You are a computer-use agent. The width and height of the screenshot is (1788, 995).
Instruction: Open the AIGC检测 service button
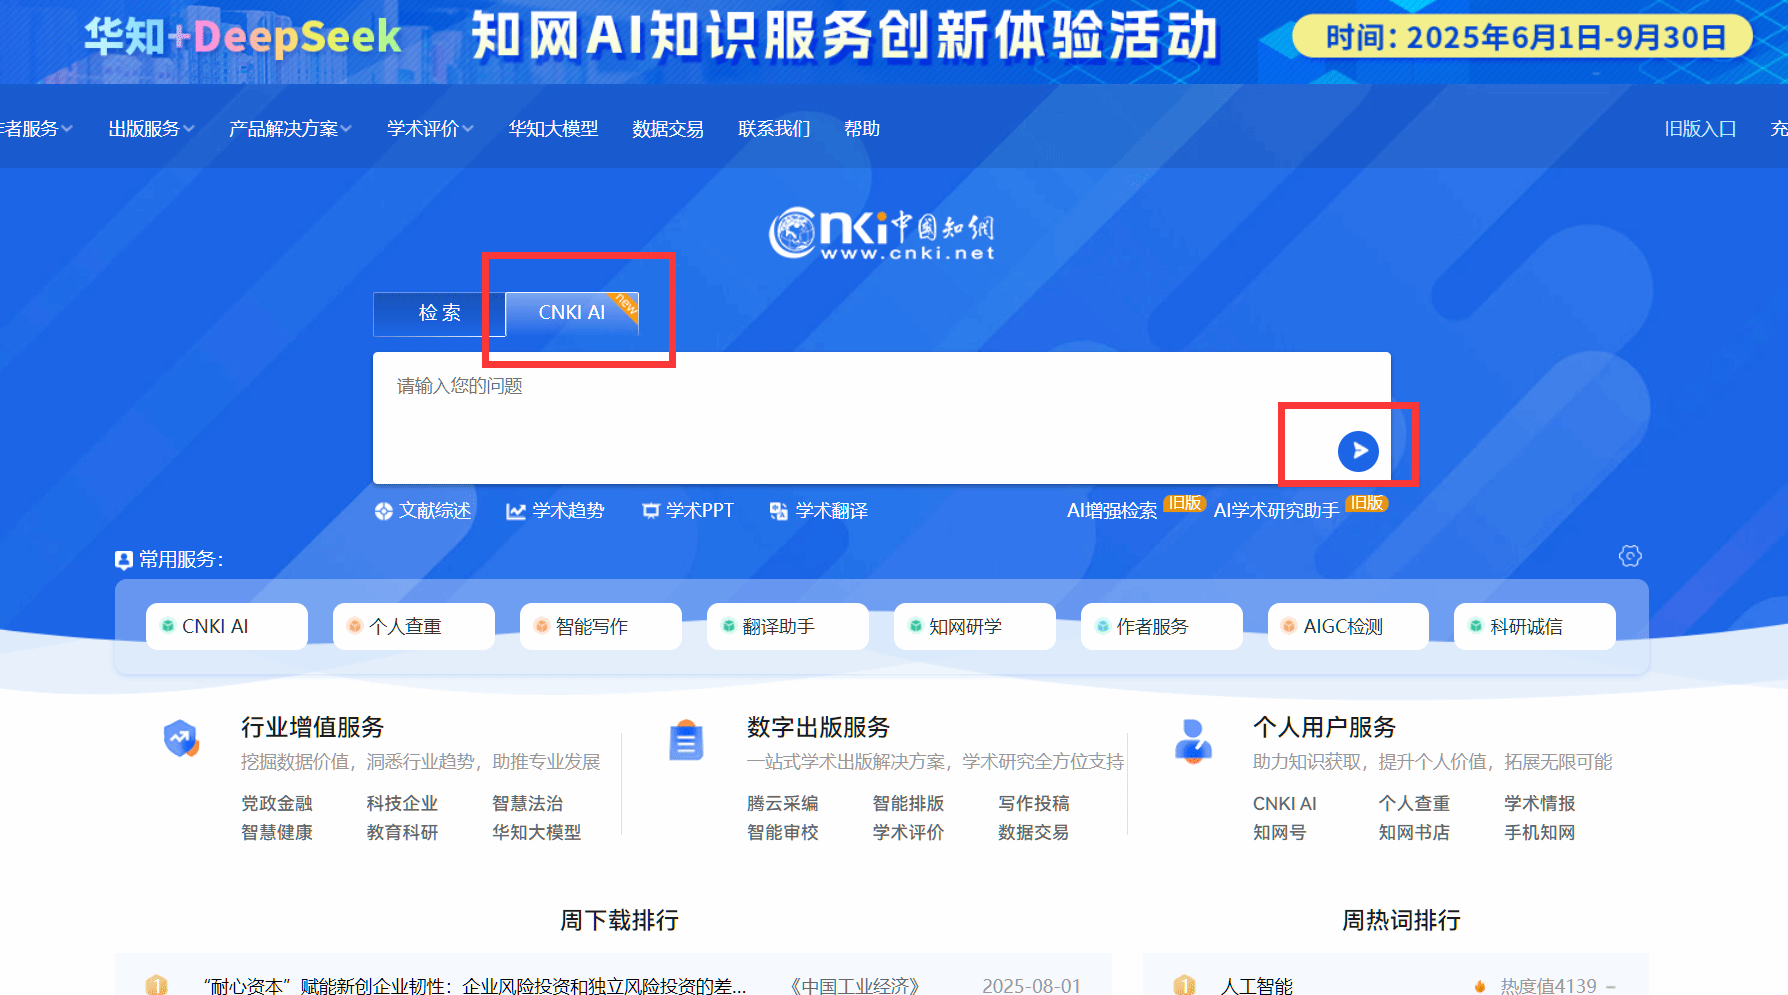1347,626
